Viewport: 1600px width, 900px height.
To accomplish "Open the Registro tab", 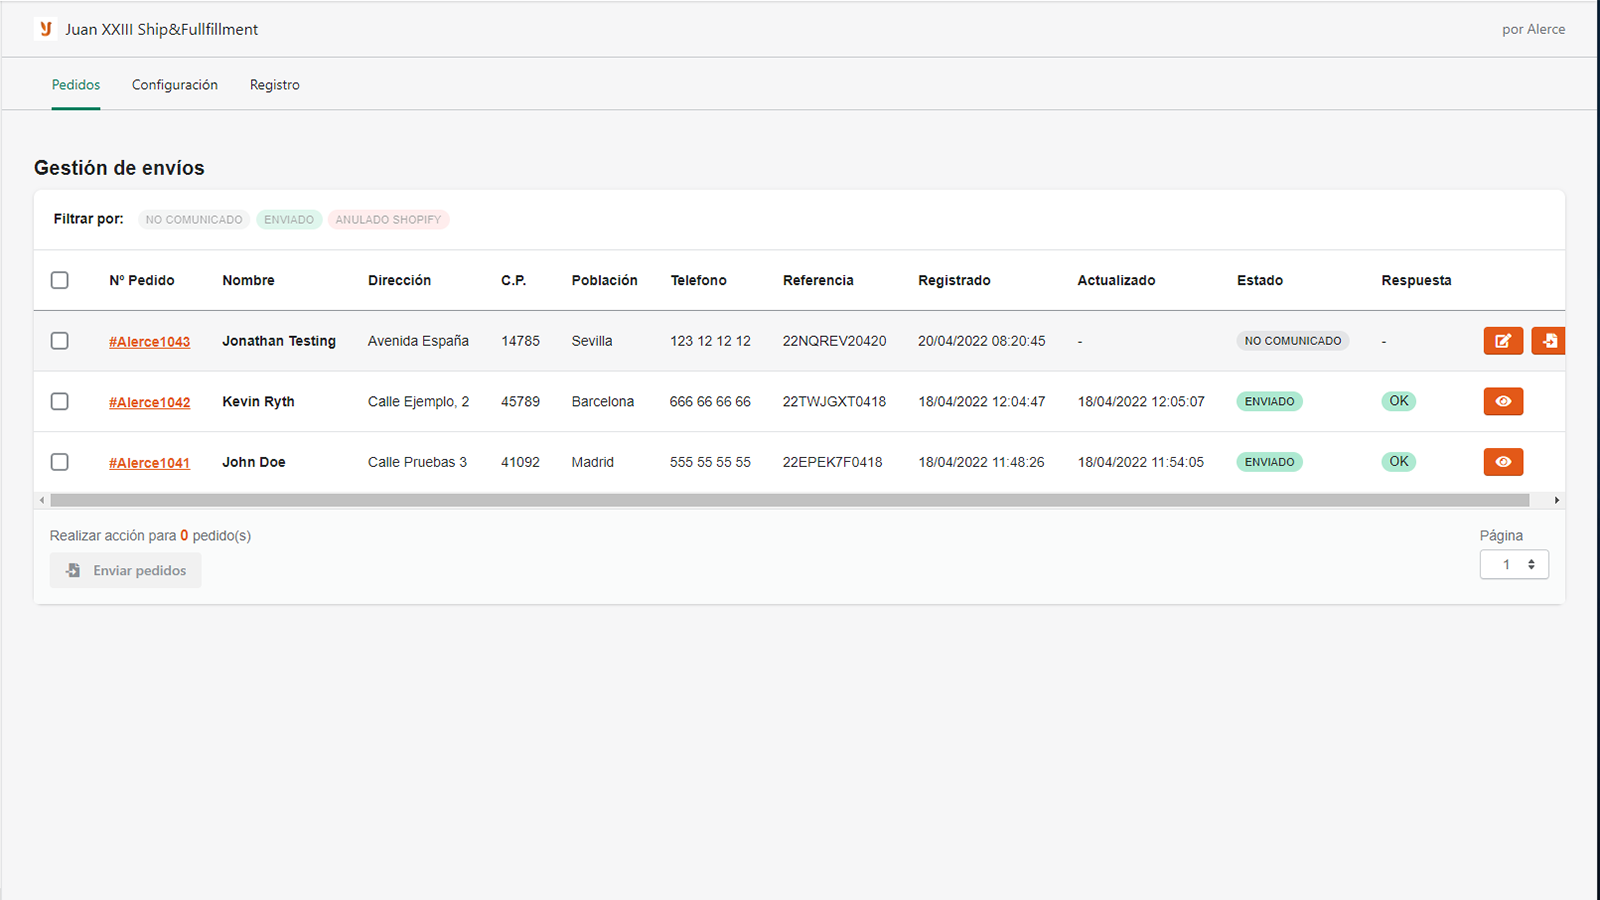I will (x=275, y=85).
